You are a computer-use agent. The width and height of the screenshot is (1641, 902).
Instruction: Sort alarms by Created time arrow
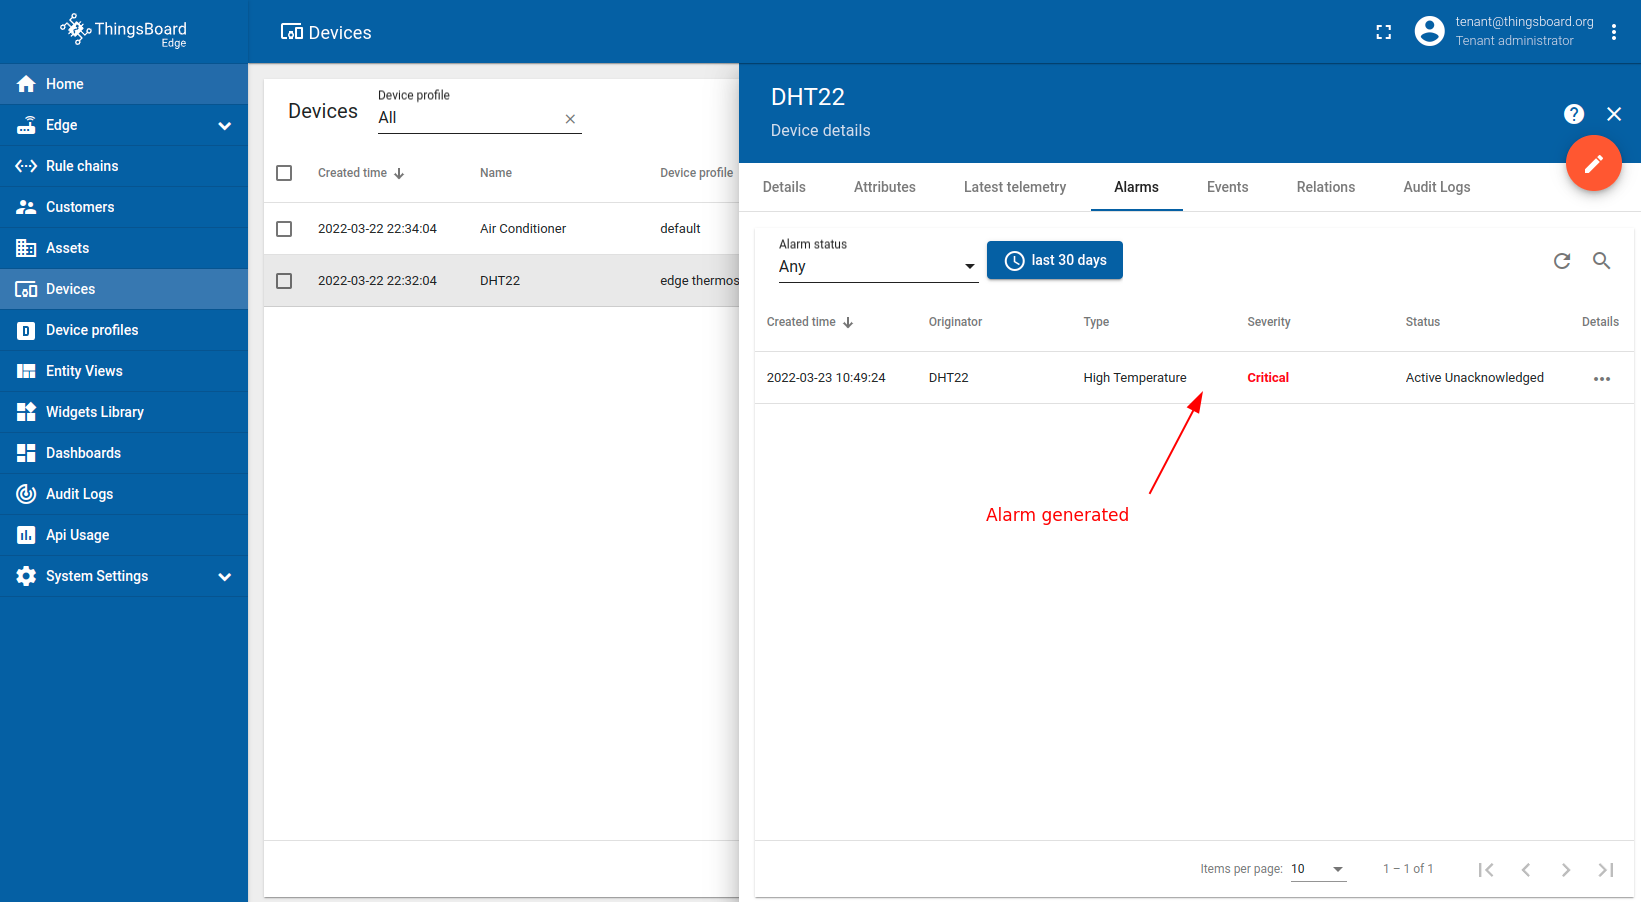coord(848,322)
